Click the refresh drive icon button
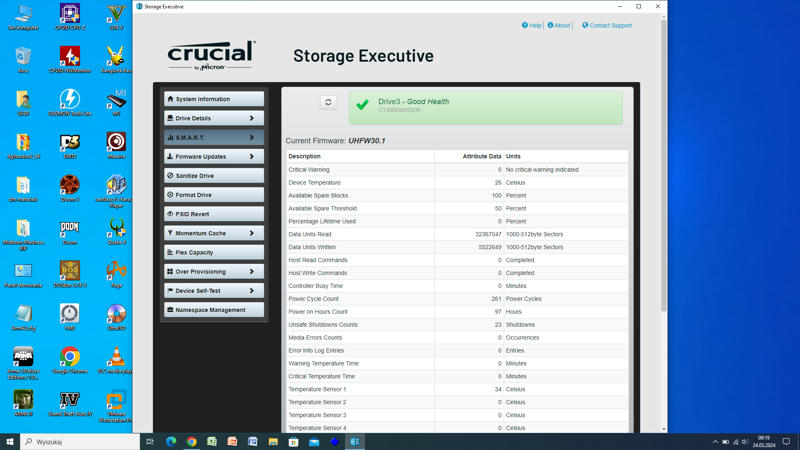Screen dimensions: 800x450 click(328, 102)
